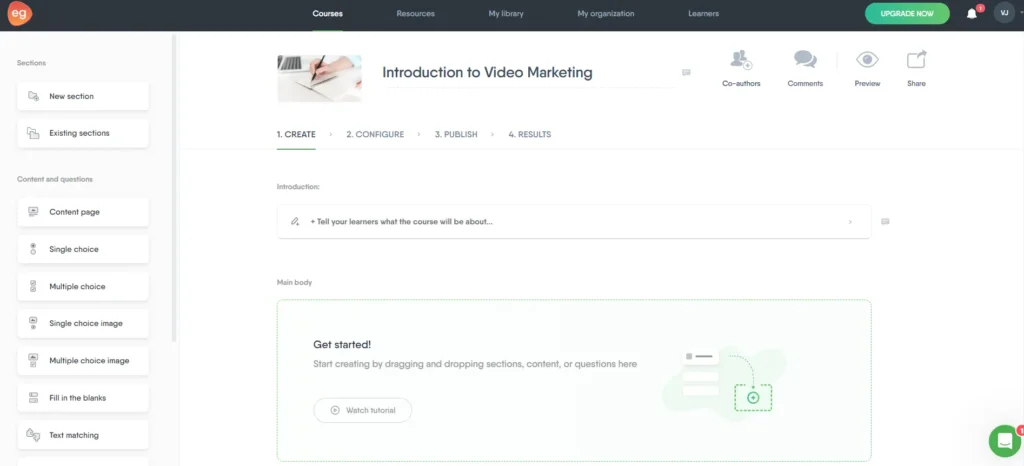The height and width of the screenshot is (466, 1024).
Task: Click comment icon next to course title
Action: pyautogui.click(x=686, y=72)
